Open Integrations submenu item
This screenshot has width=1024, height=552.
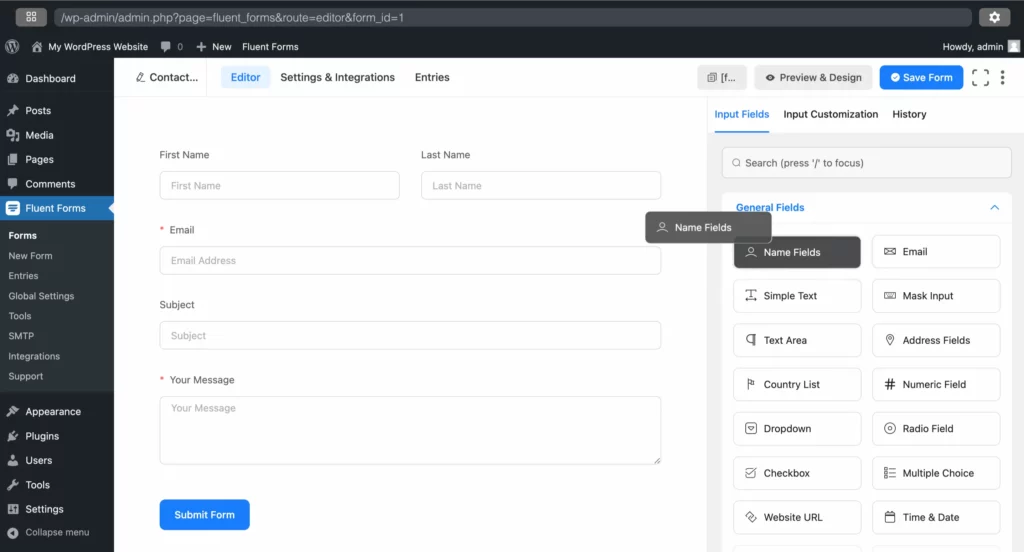34,356
